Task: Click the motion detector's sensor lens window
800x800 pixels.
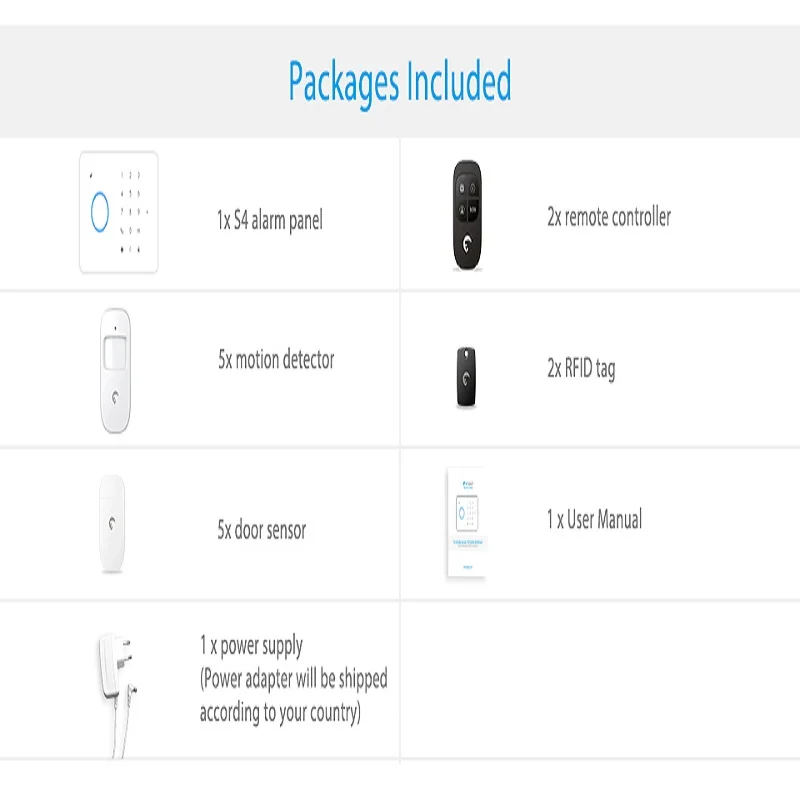Action: click(x=117, y=352)
